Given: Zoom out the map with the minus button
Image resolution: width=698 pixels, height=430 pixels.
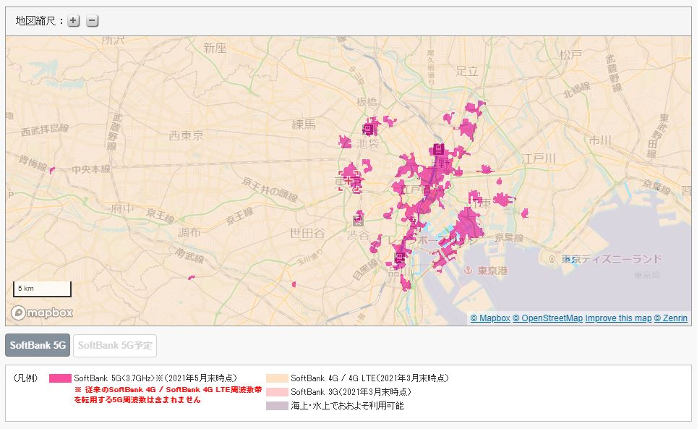Looking at the screenshot, I should click(92, 20).
